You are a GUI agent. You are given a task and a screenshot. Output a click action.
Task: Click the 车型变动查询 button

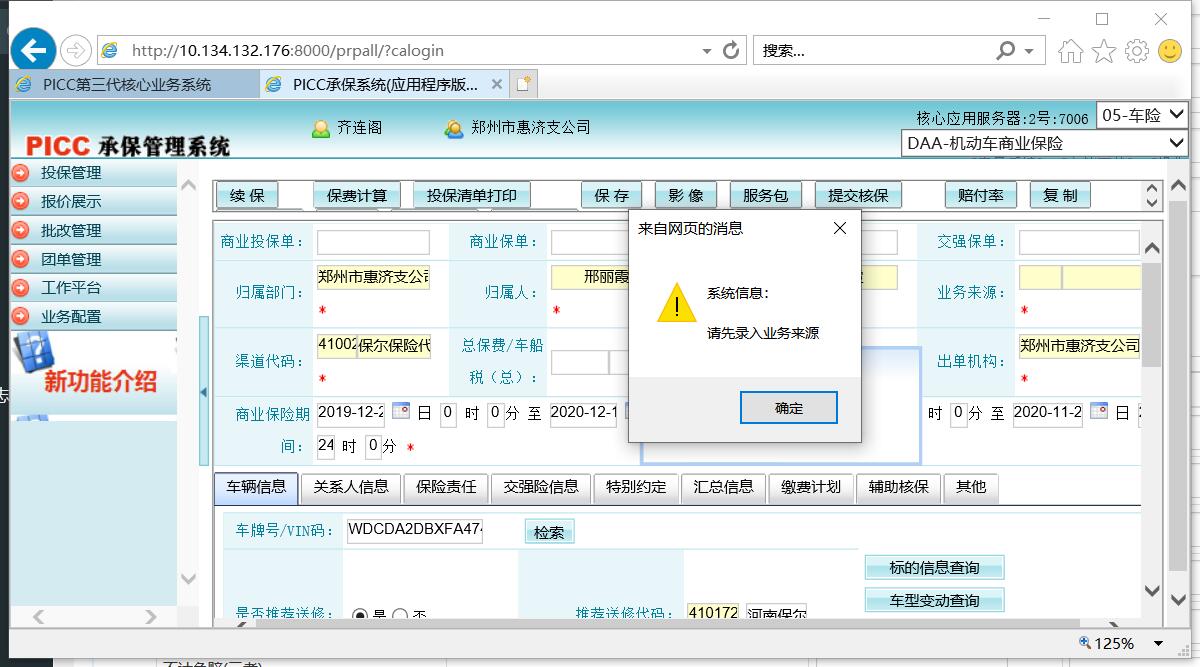(934, 601)
